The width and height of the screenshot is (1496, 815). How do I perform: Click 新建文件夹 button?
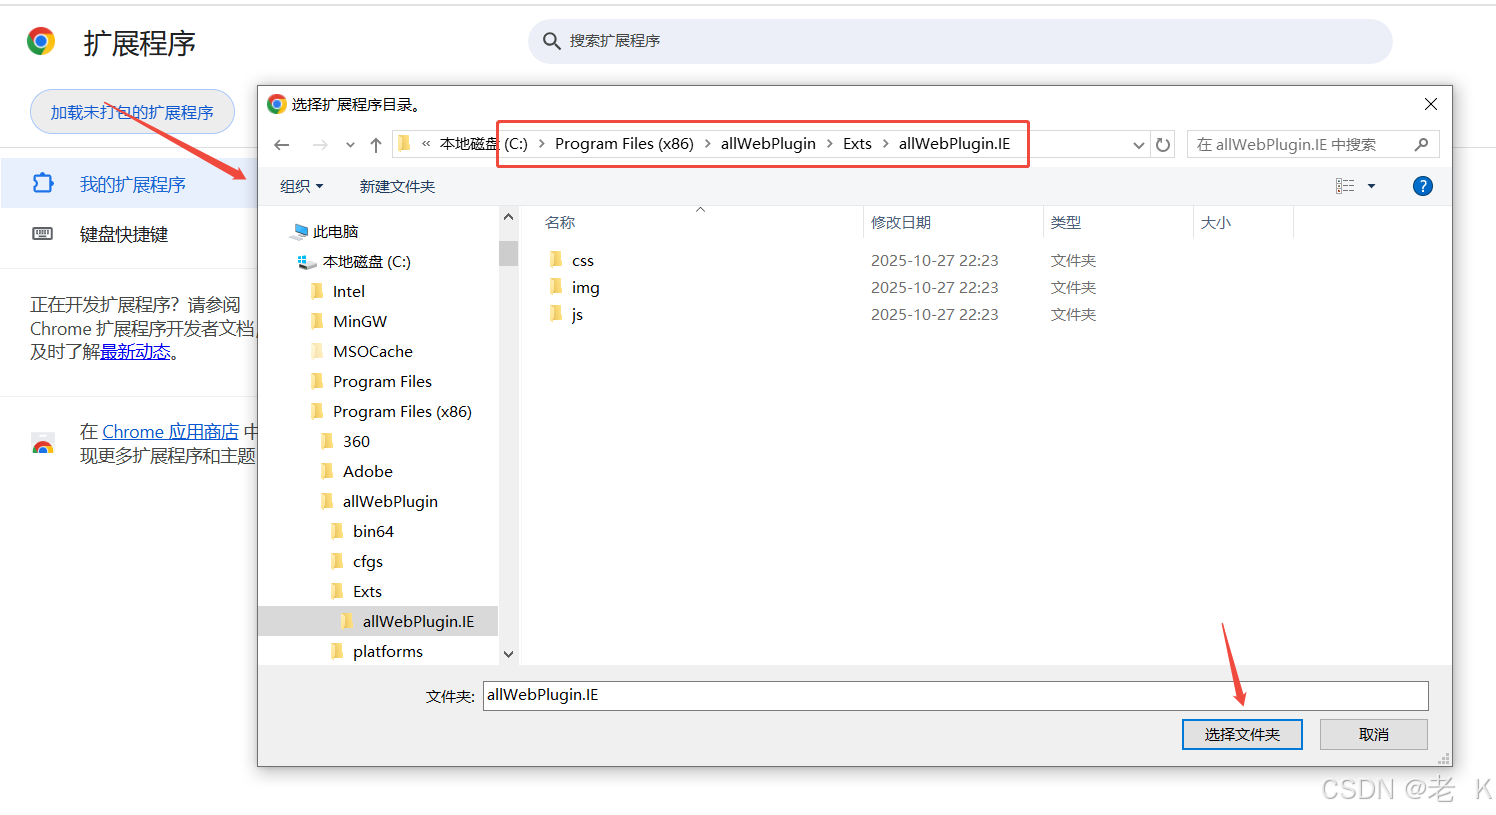coord(397,186)
